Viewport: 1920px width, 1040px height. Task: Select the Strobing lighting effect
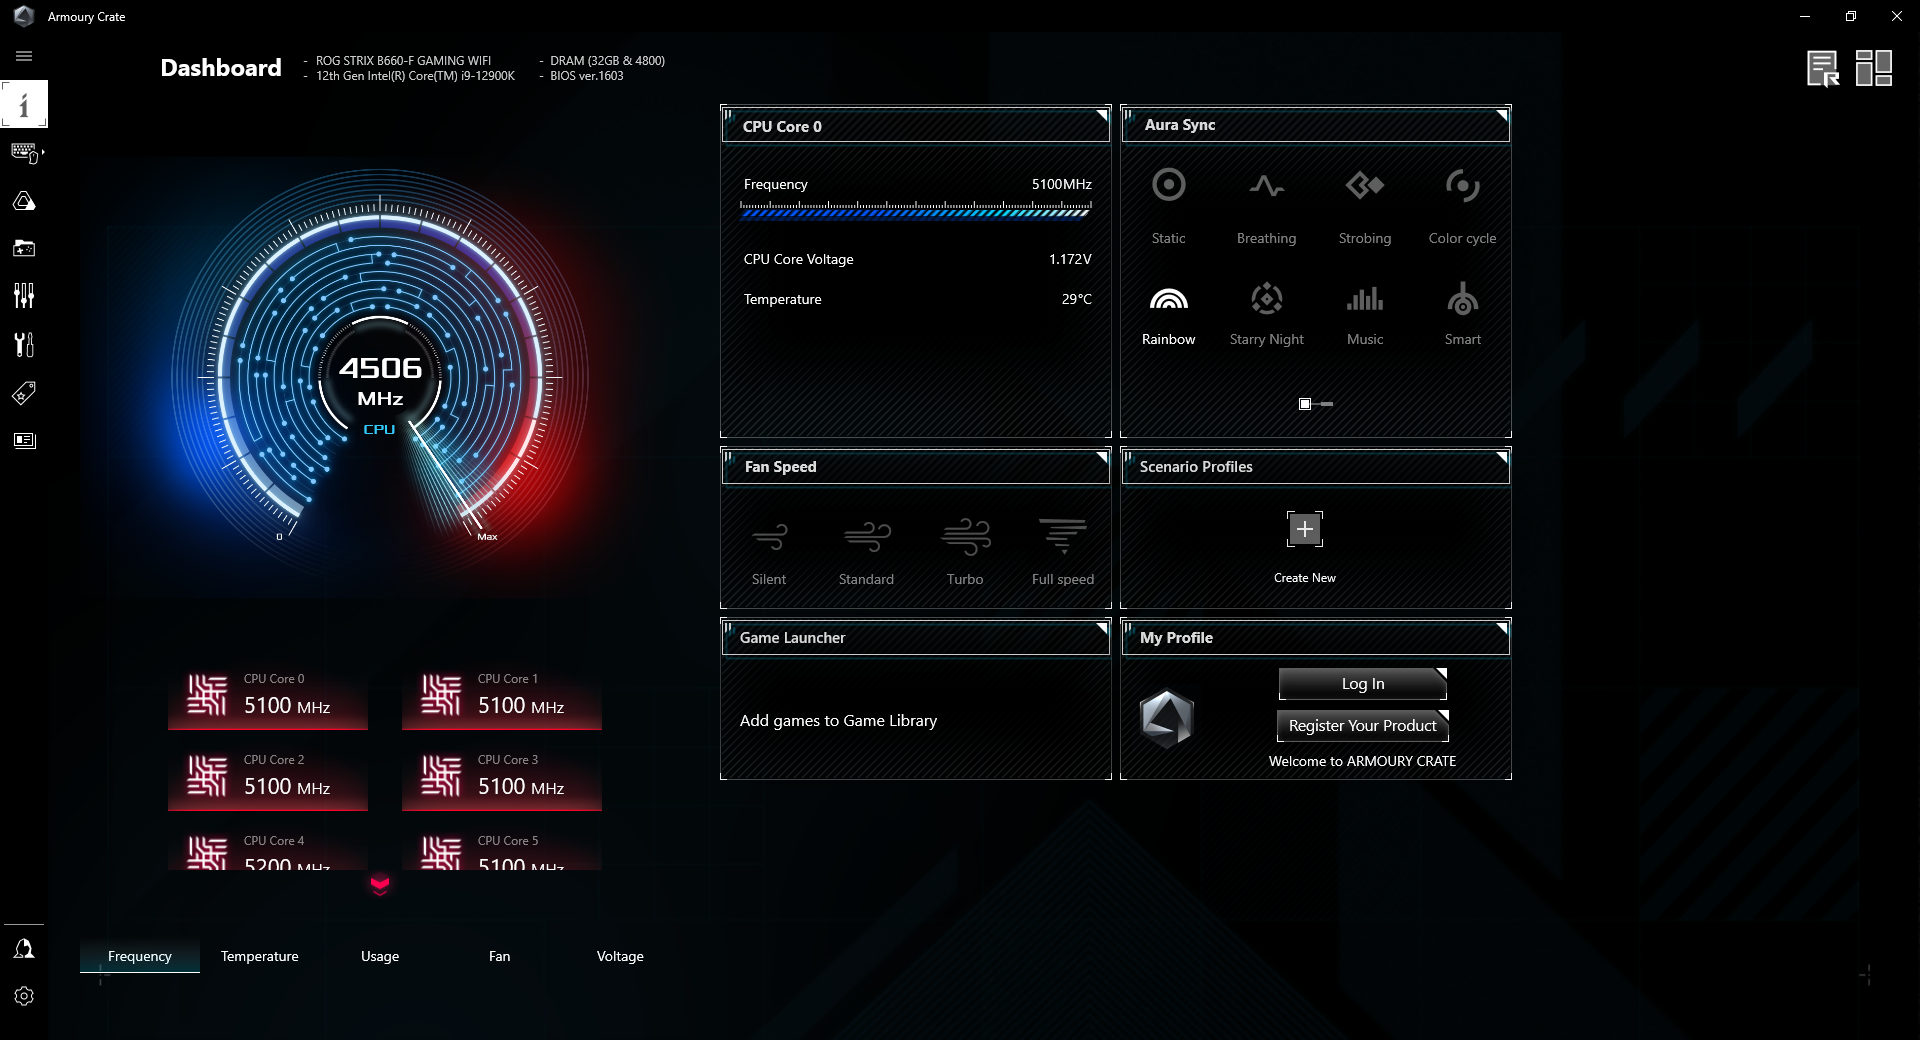[1365, 206]
